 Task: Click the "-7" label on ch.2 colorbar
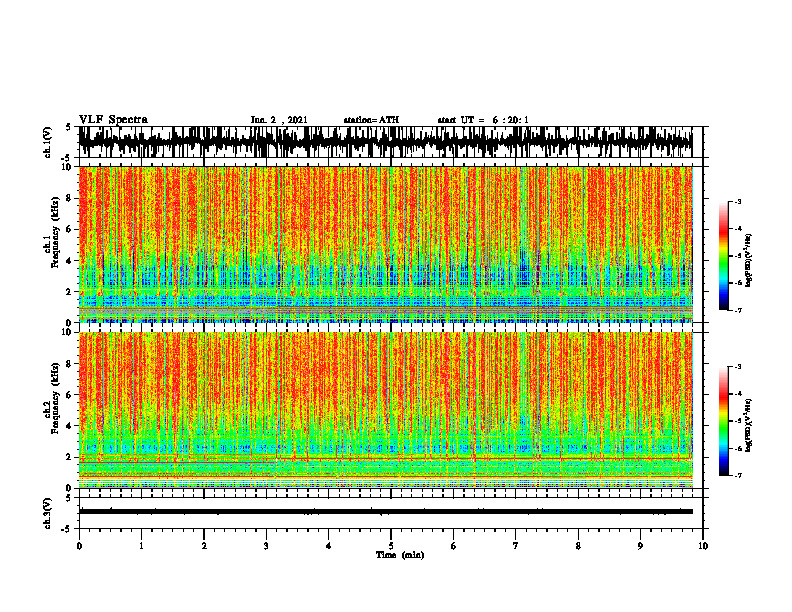pyautogui.click(x=738, y=475)
